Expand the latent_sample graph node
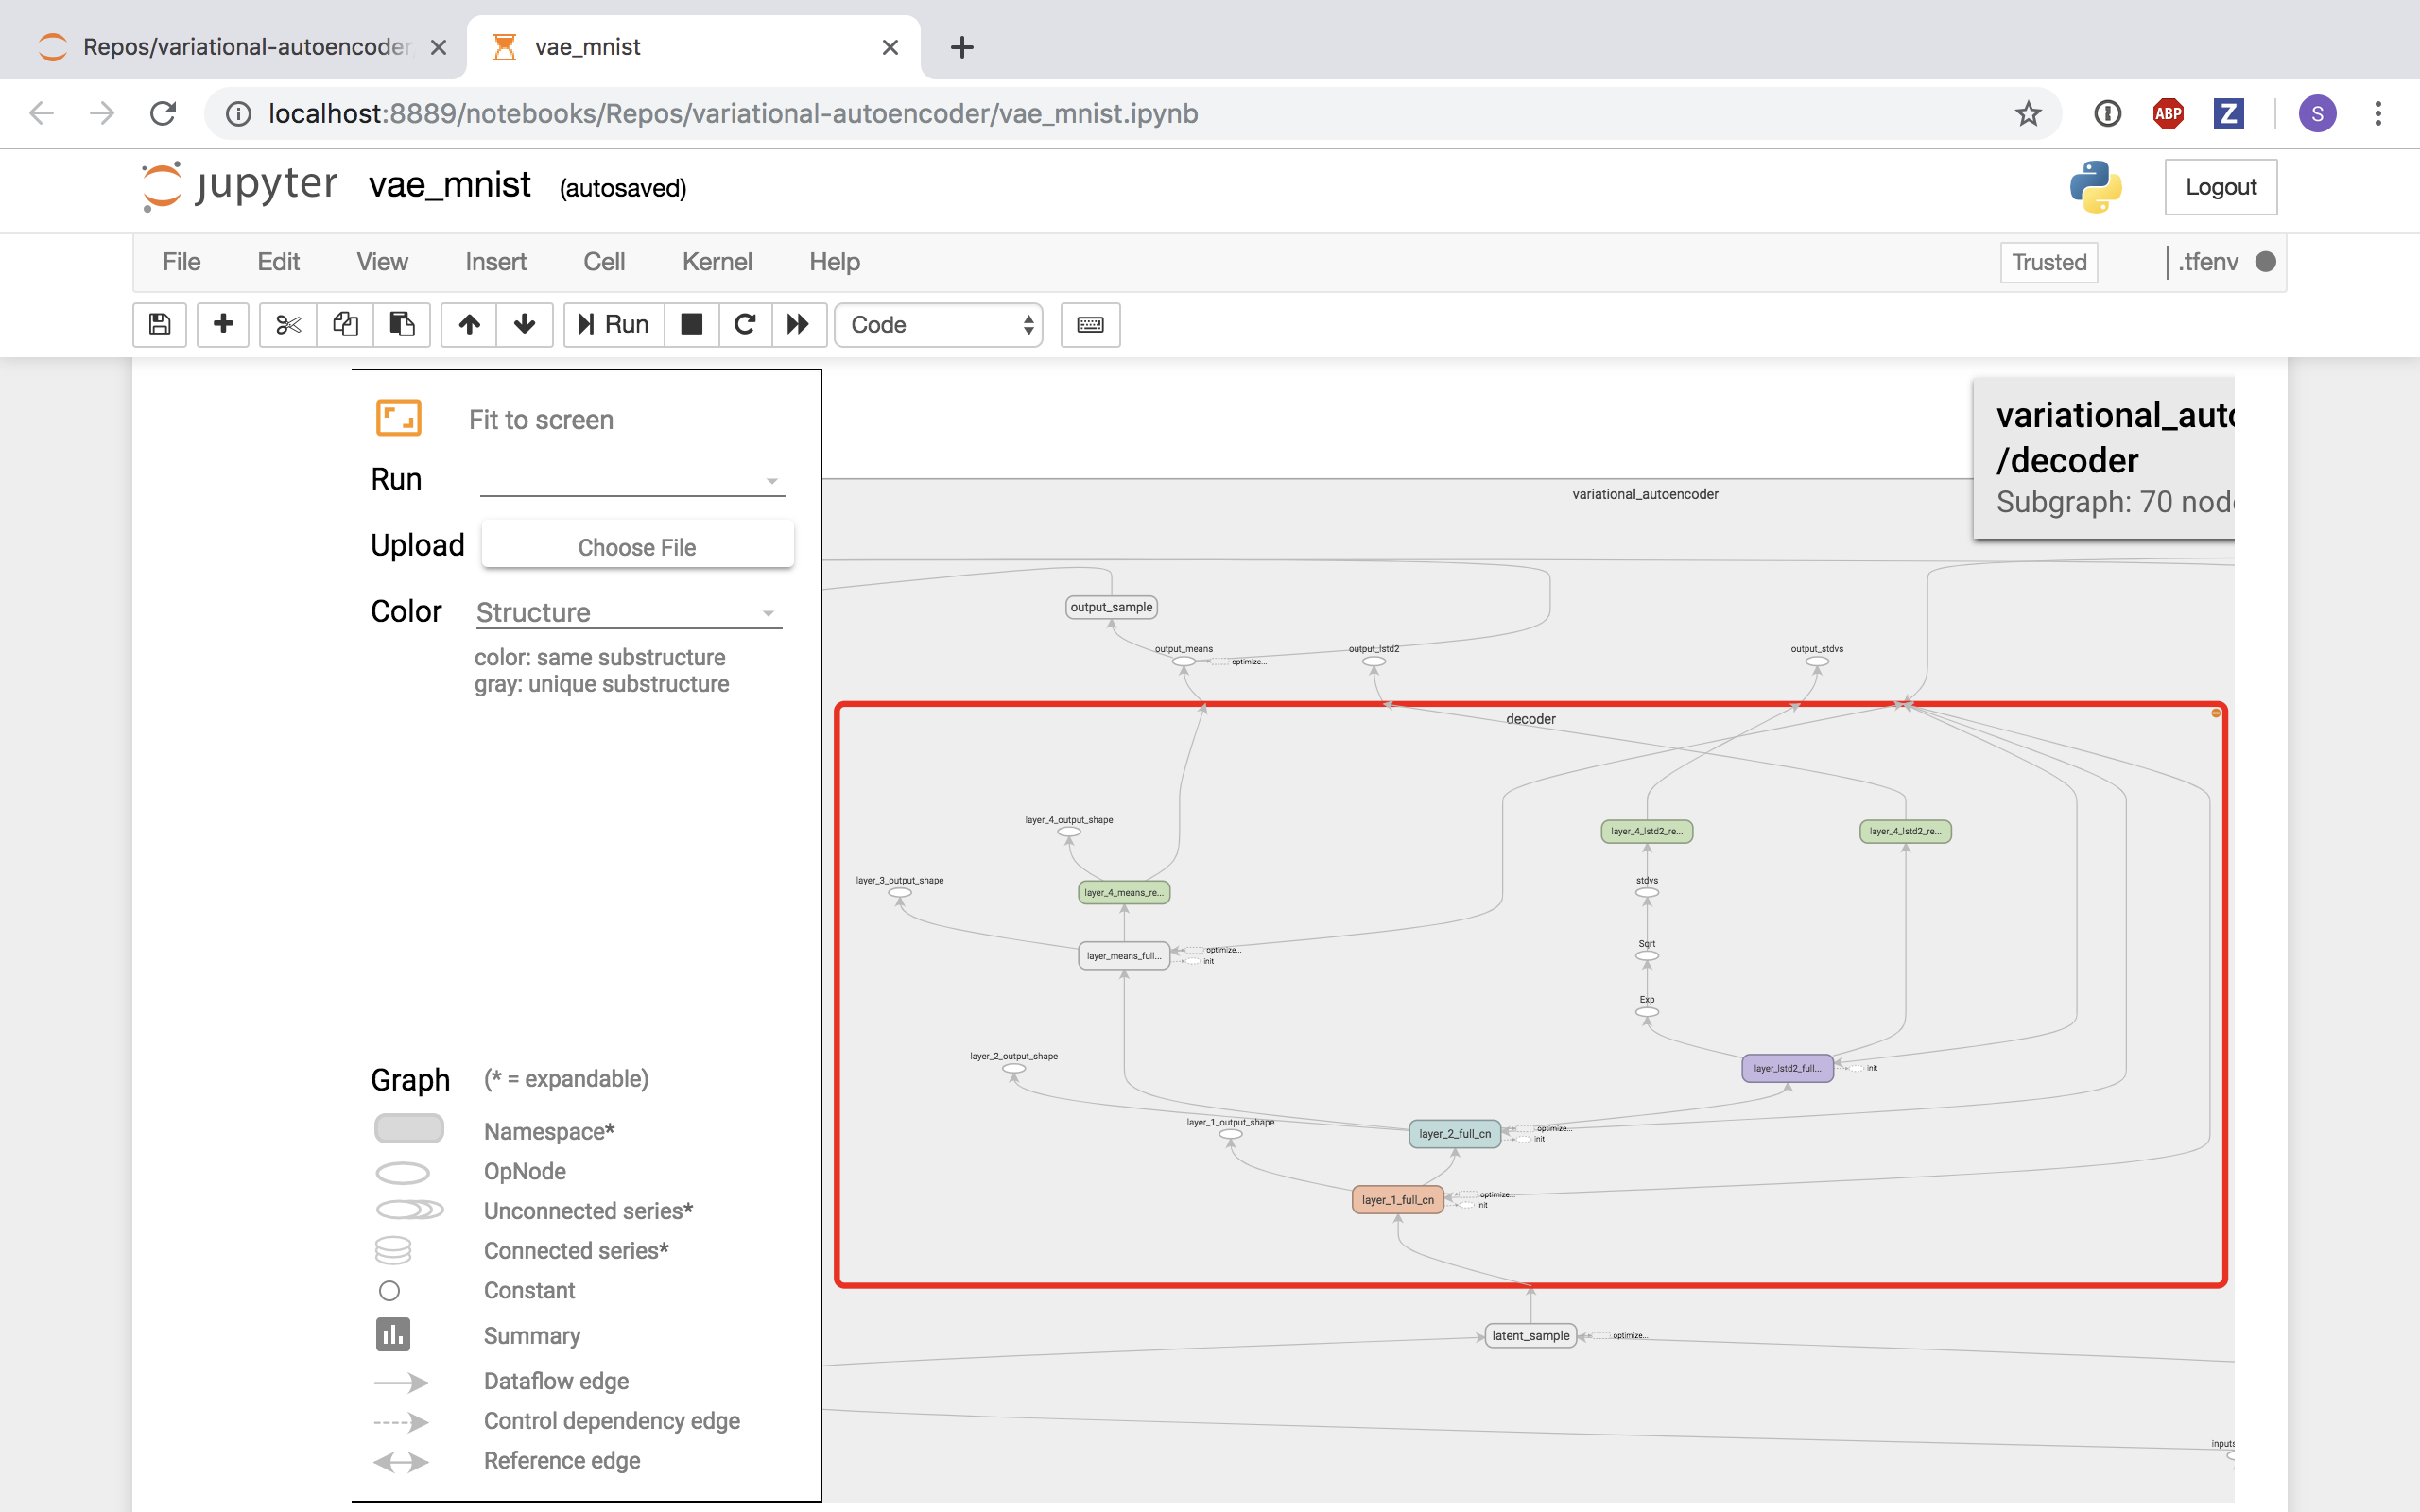The width and height of the screenshot is (2420, 1512). [x=1529, y=1335]
